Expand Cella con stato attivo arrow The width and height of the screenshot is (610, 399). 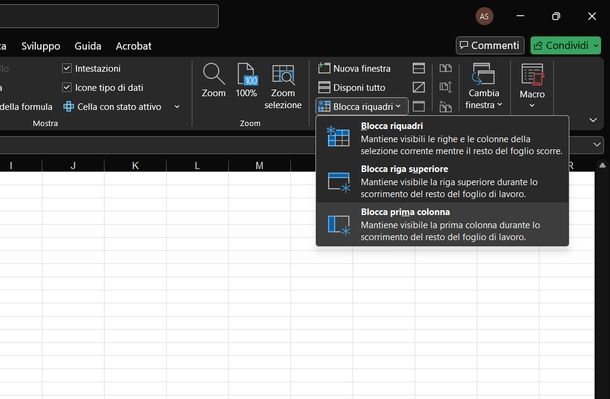point(177,107)
